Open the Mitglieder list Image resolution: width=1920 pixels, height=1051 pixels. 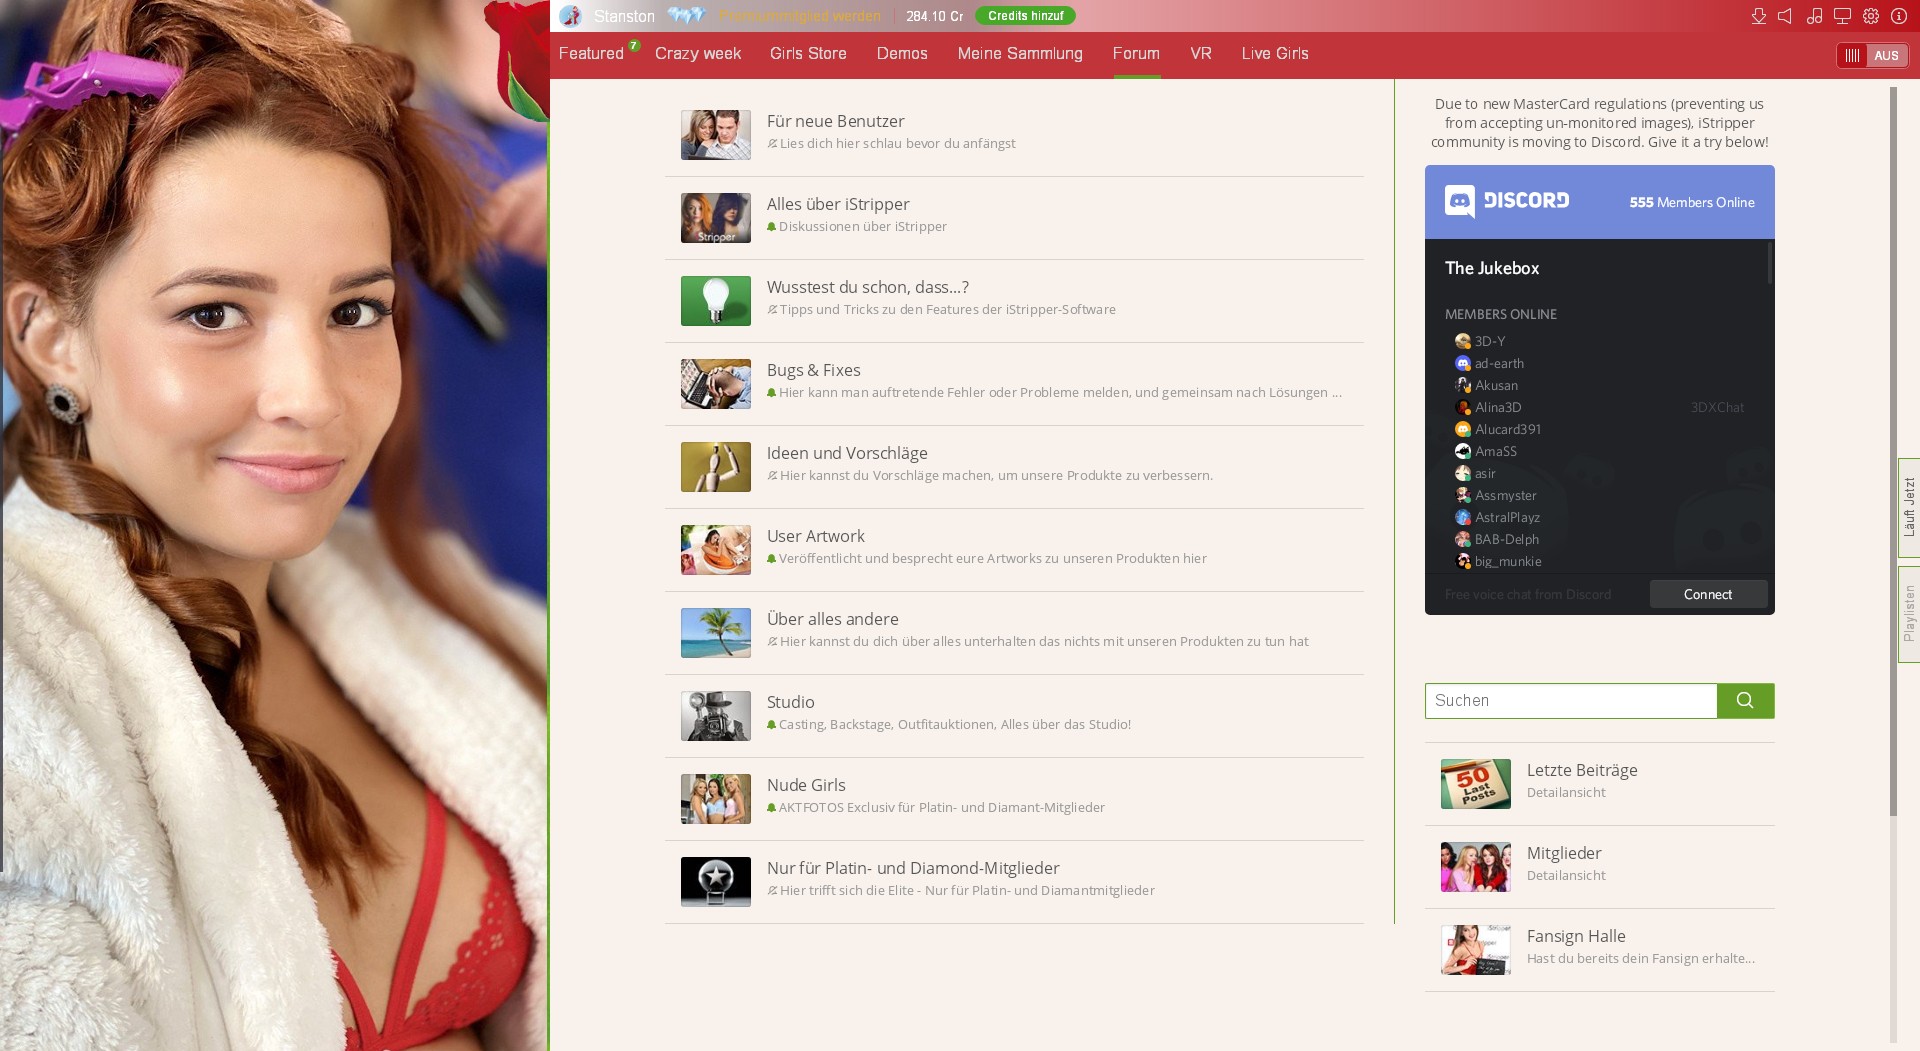point(1600,867)
